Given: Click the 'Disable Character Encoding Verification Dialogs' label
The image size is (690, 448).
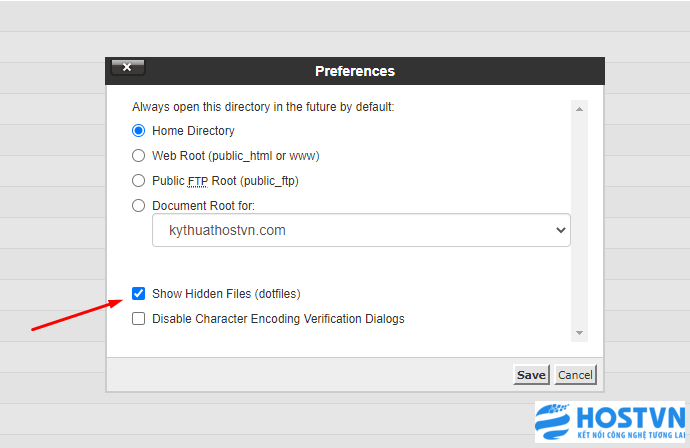Looking at the screenshot, I should (278, 319).
